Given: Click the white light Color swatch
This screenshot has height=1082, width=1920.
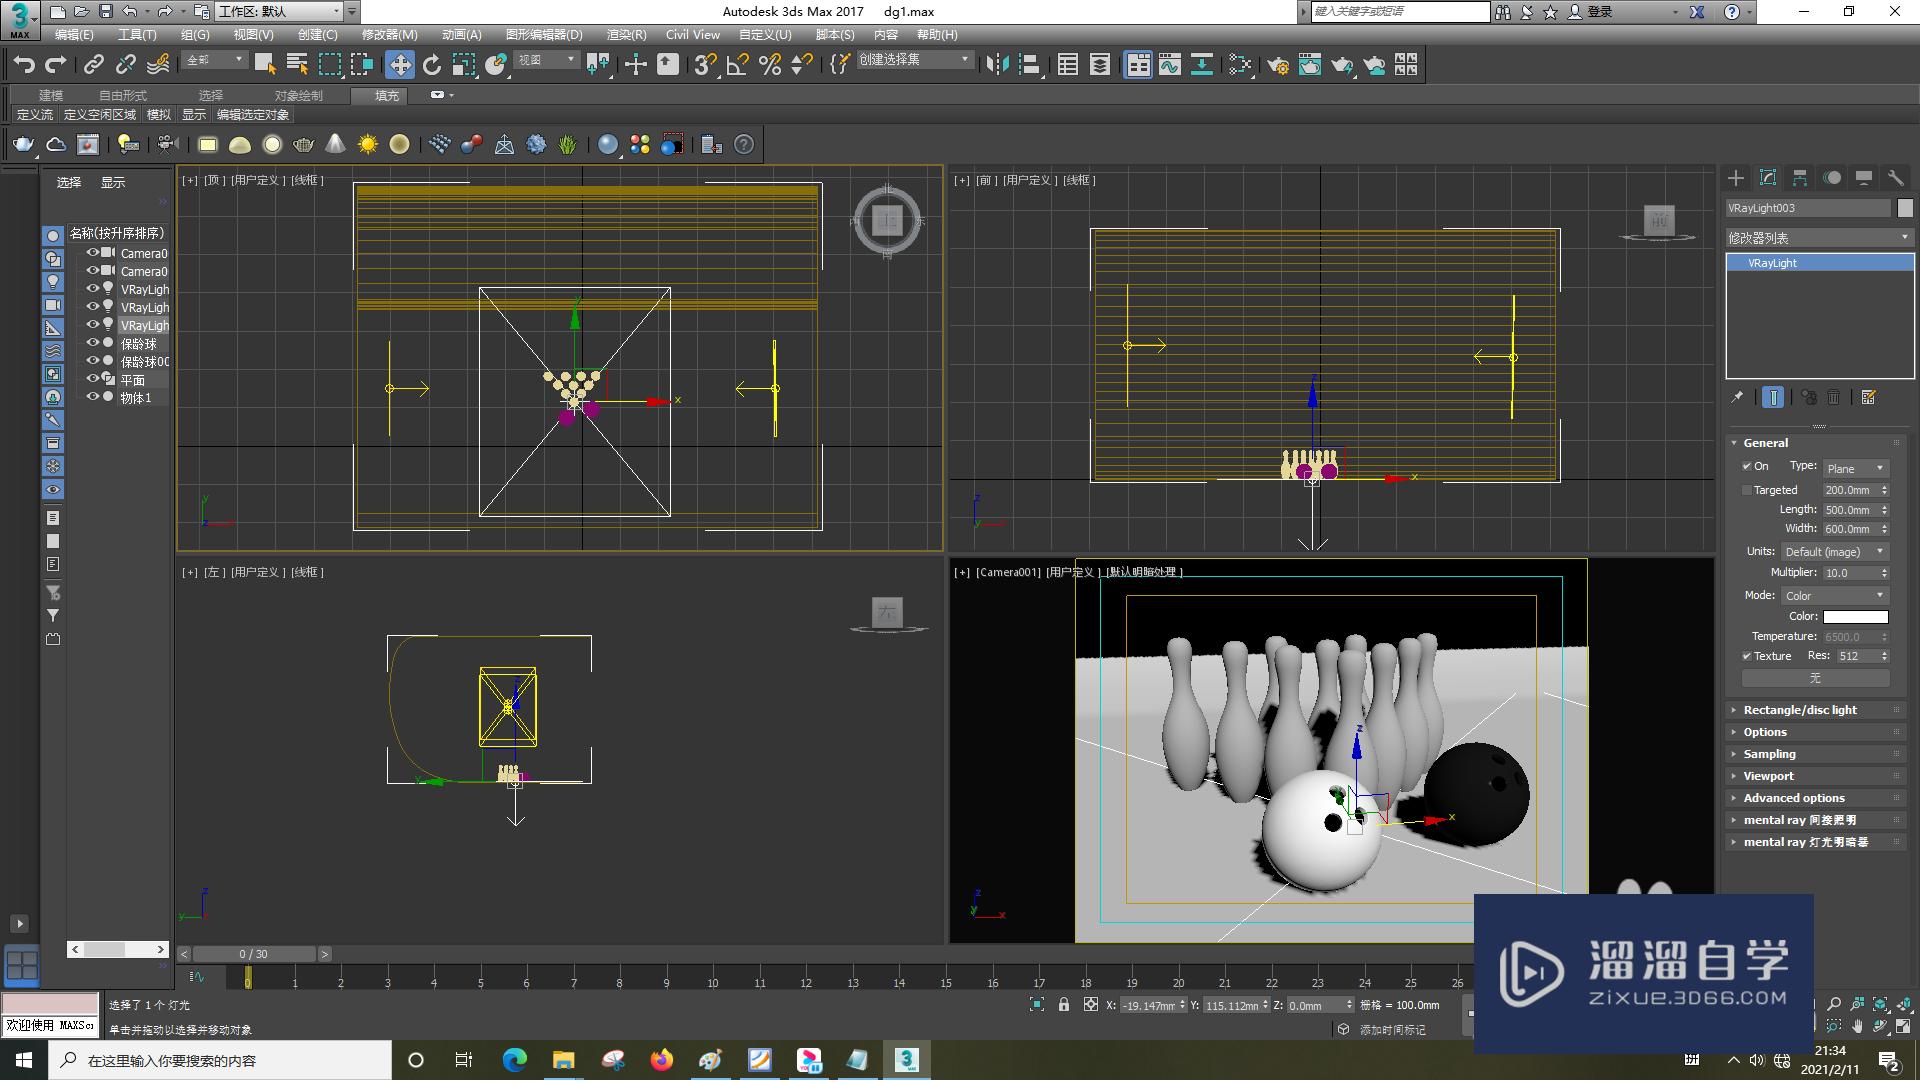Looking at the screenshot, I should (1855, 617).
